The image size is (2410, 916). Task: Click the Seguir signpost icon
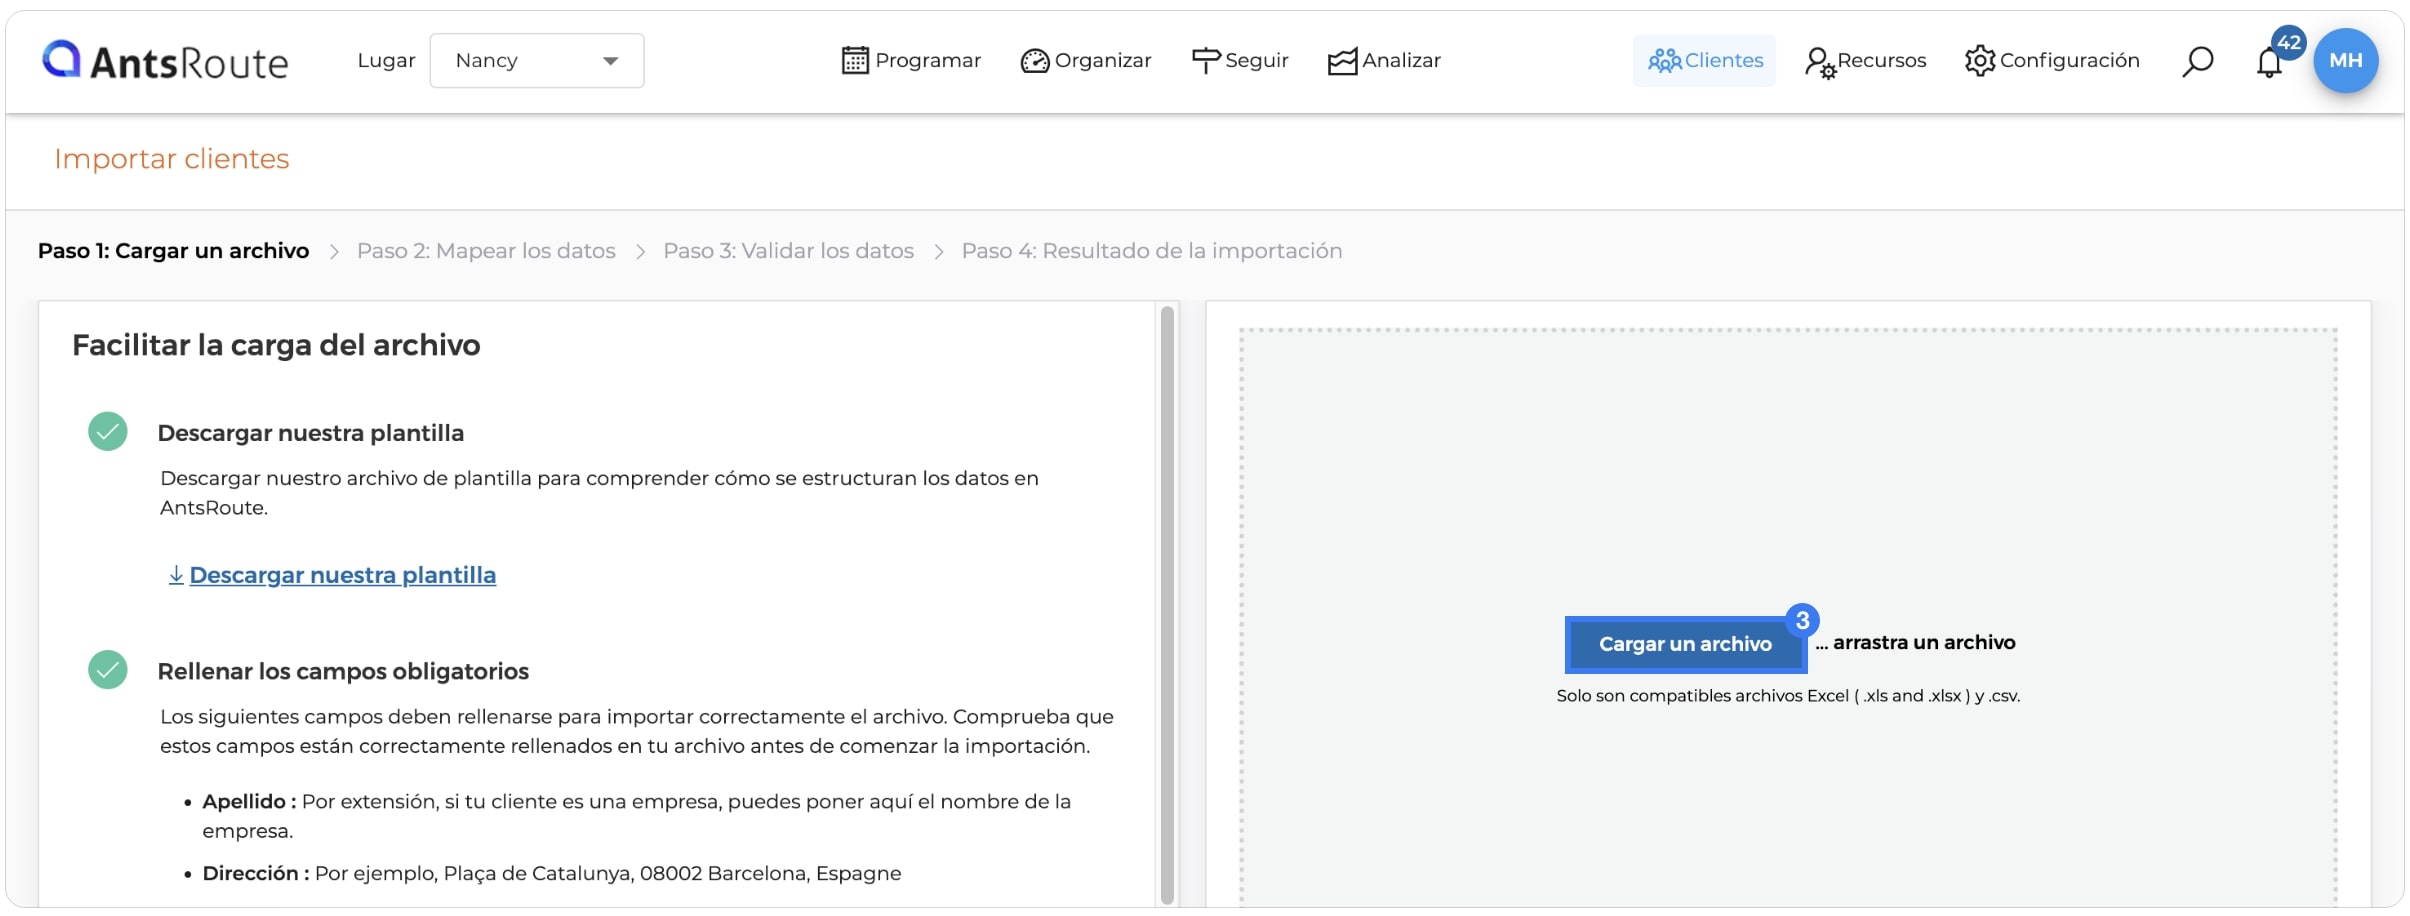1205,61
